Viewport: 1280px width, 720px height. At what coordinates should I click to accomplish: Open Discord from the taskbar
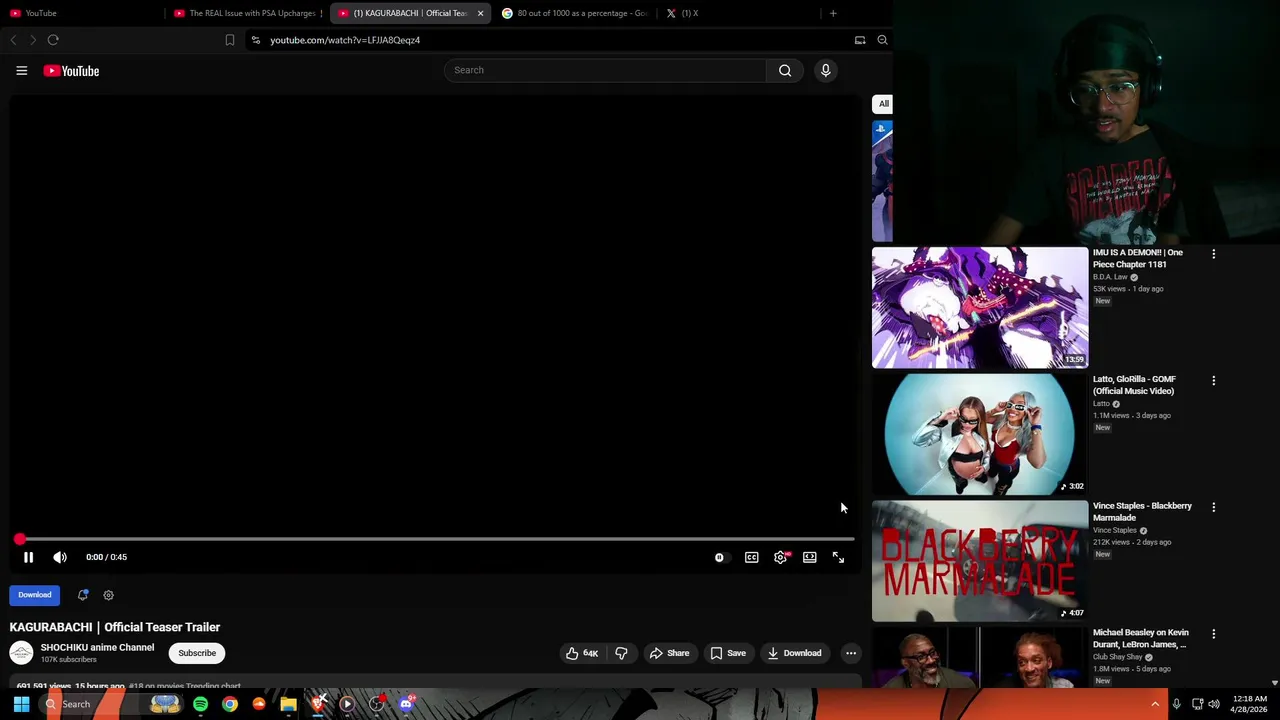[x=406, y=704]
